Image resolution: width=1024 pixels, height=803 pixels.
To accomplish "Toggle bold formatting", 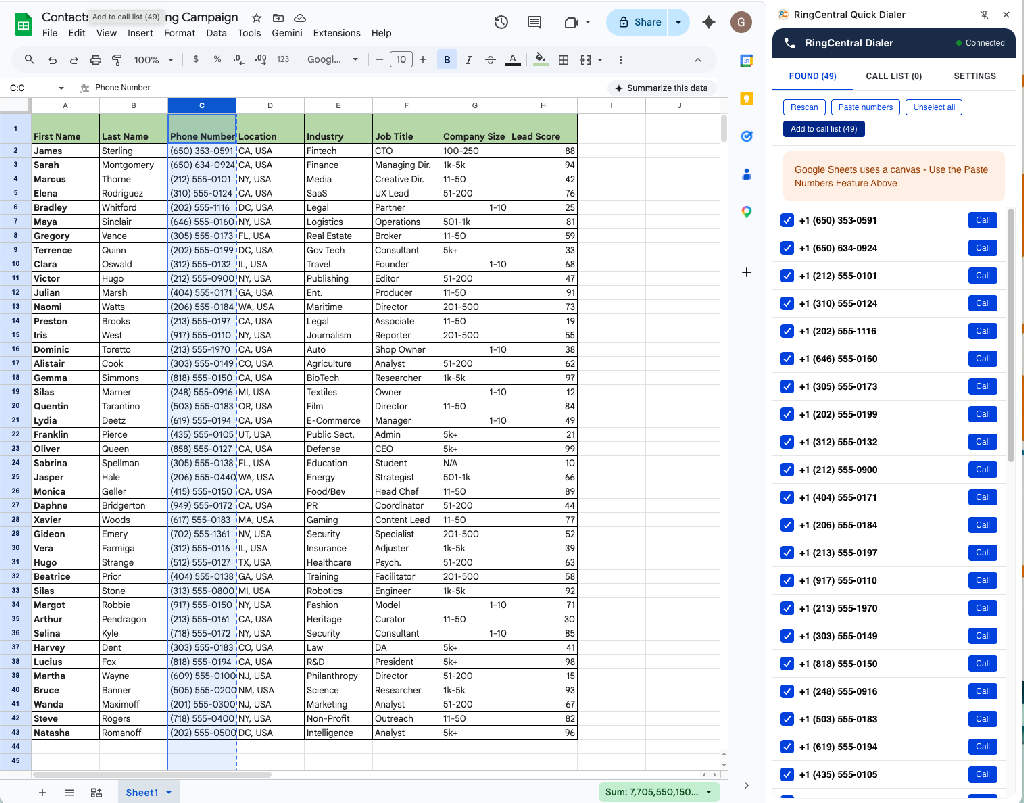I will pos(447,59).
